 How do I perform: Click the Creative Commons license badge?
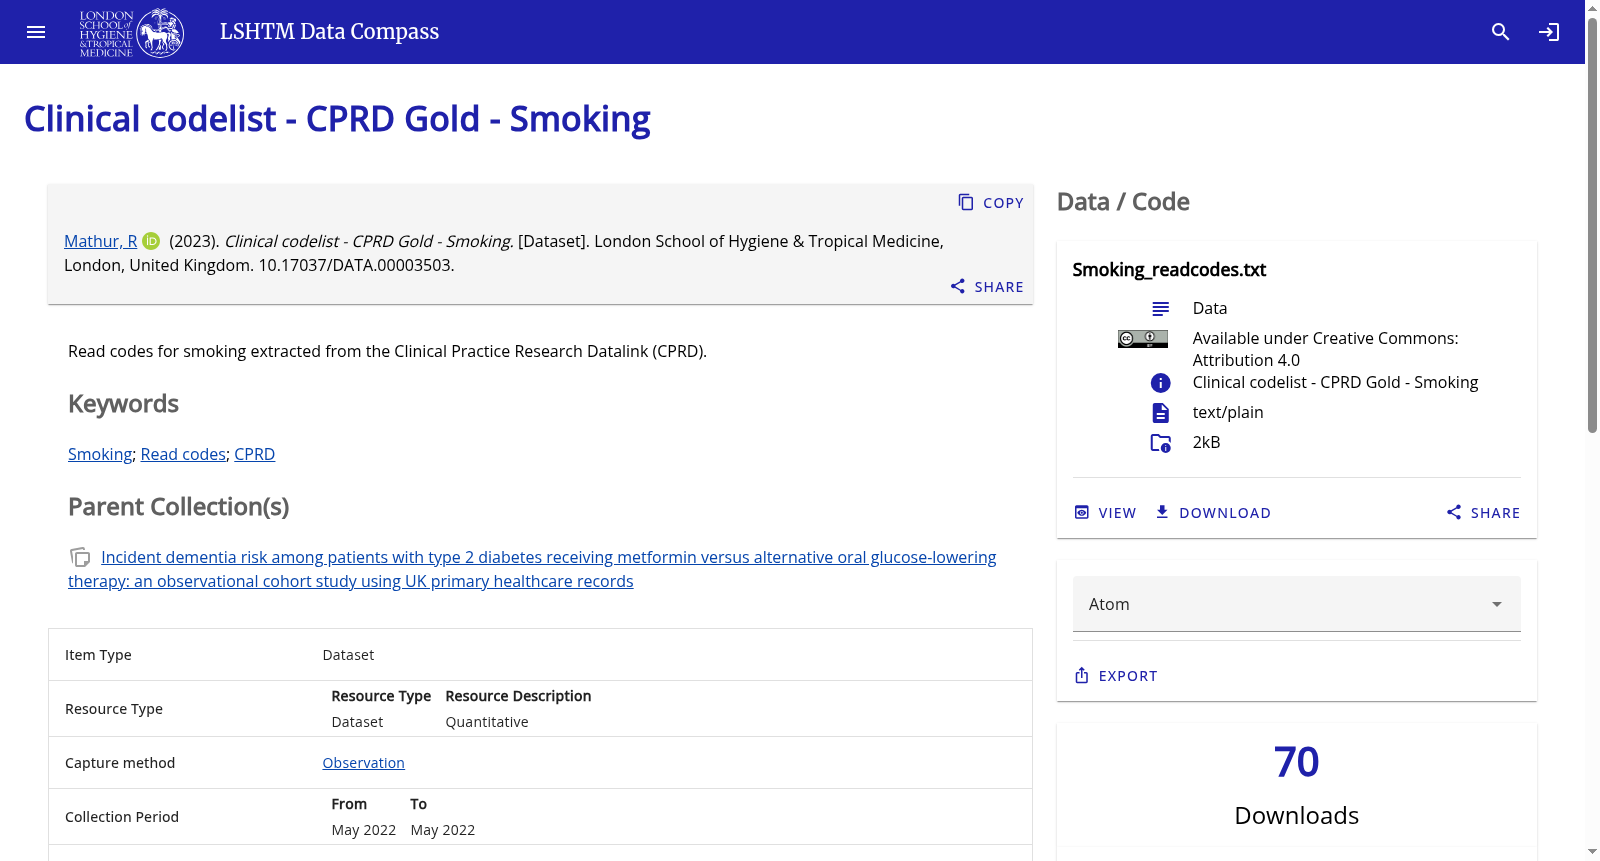pos(1142,339)
